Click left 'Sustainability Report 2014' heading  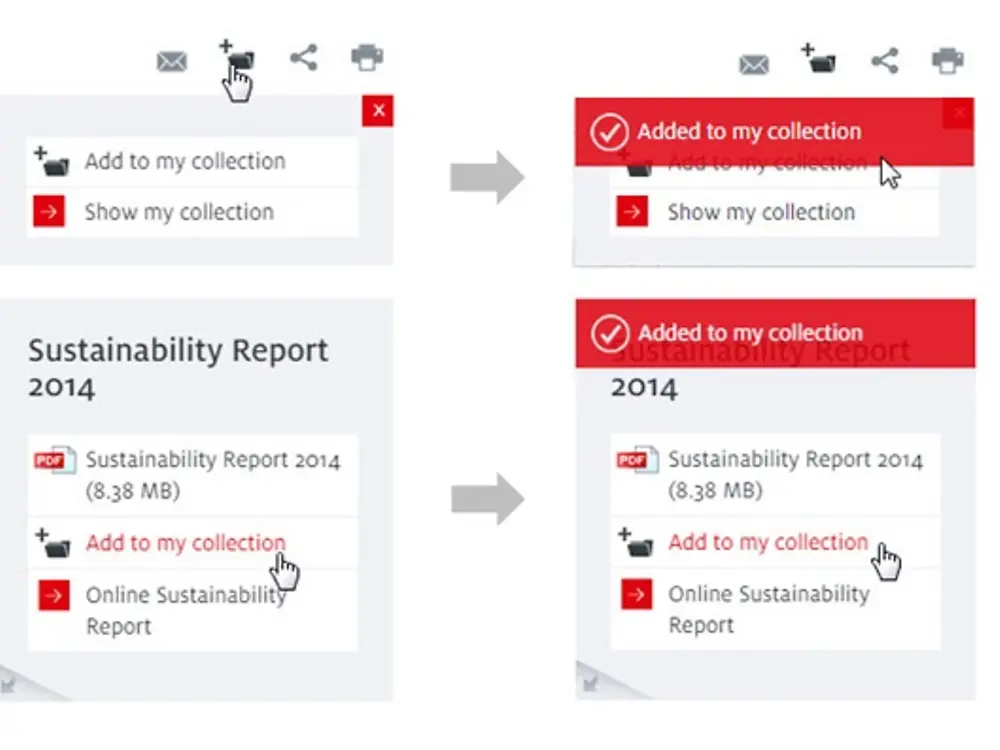tap(178, 368)
